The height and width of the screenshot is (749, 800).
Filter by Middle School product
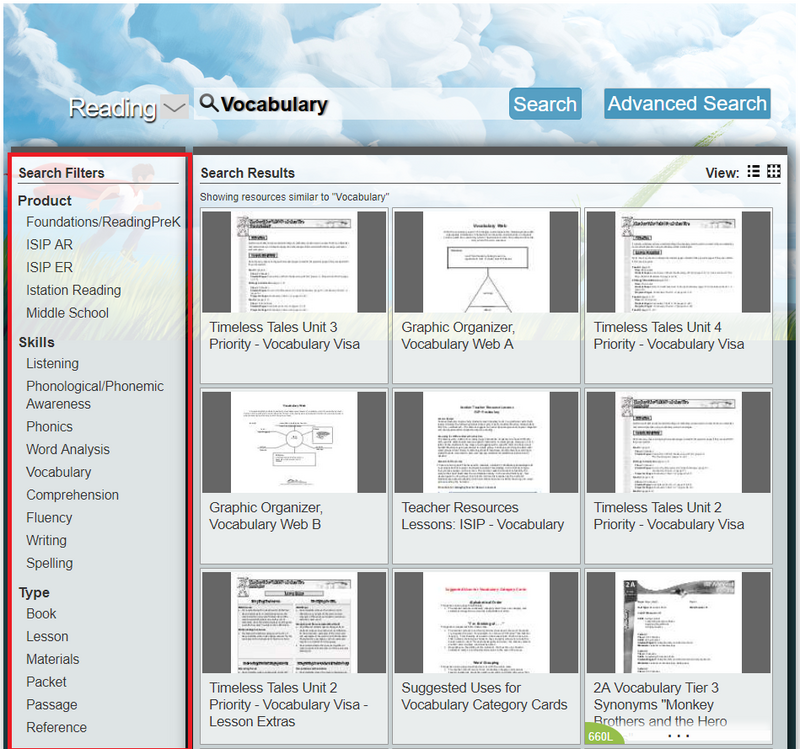pos(67,313)
